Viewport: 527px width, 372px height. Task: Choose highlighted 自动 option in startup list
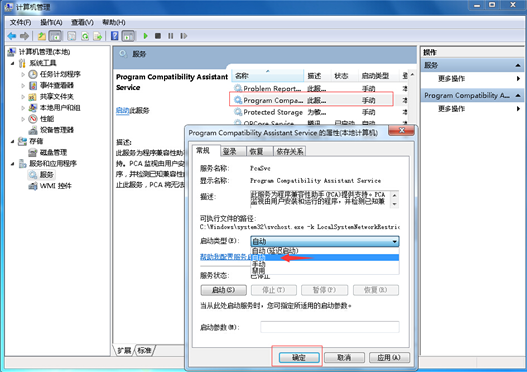(x=325, y=257)
